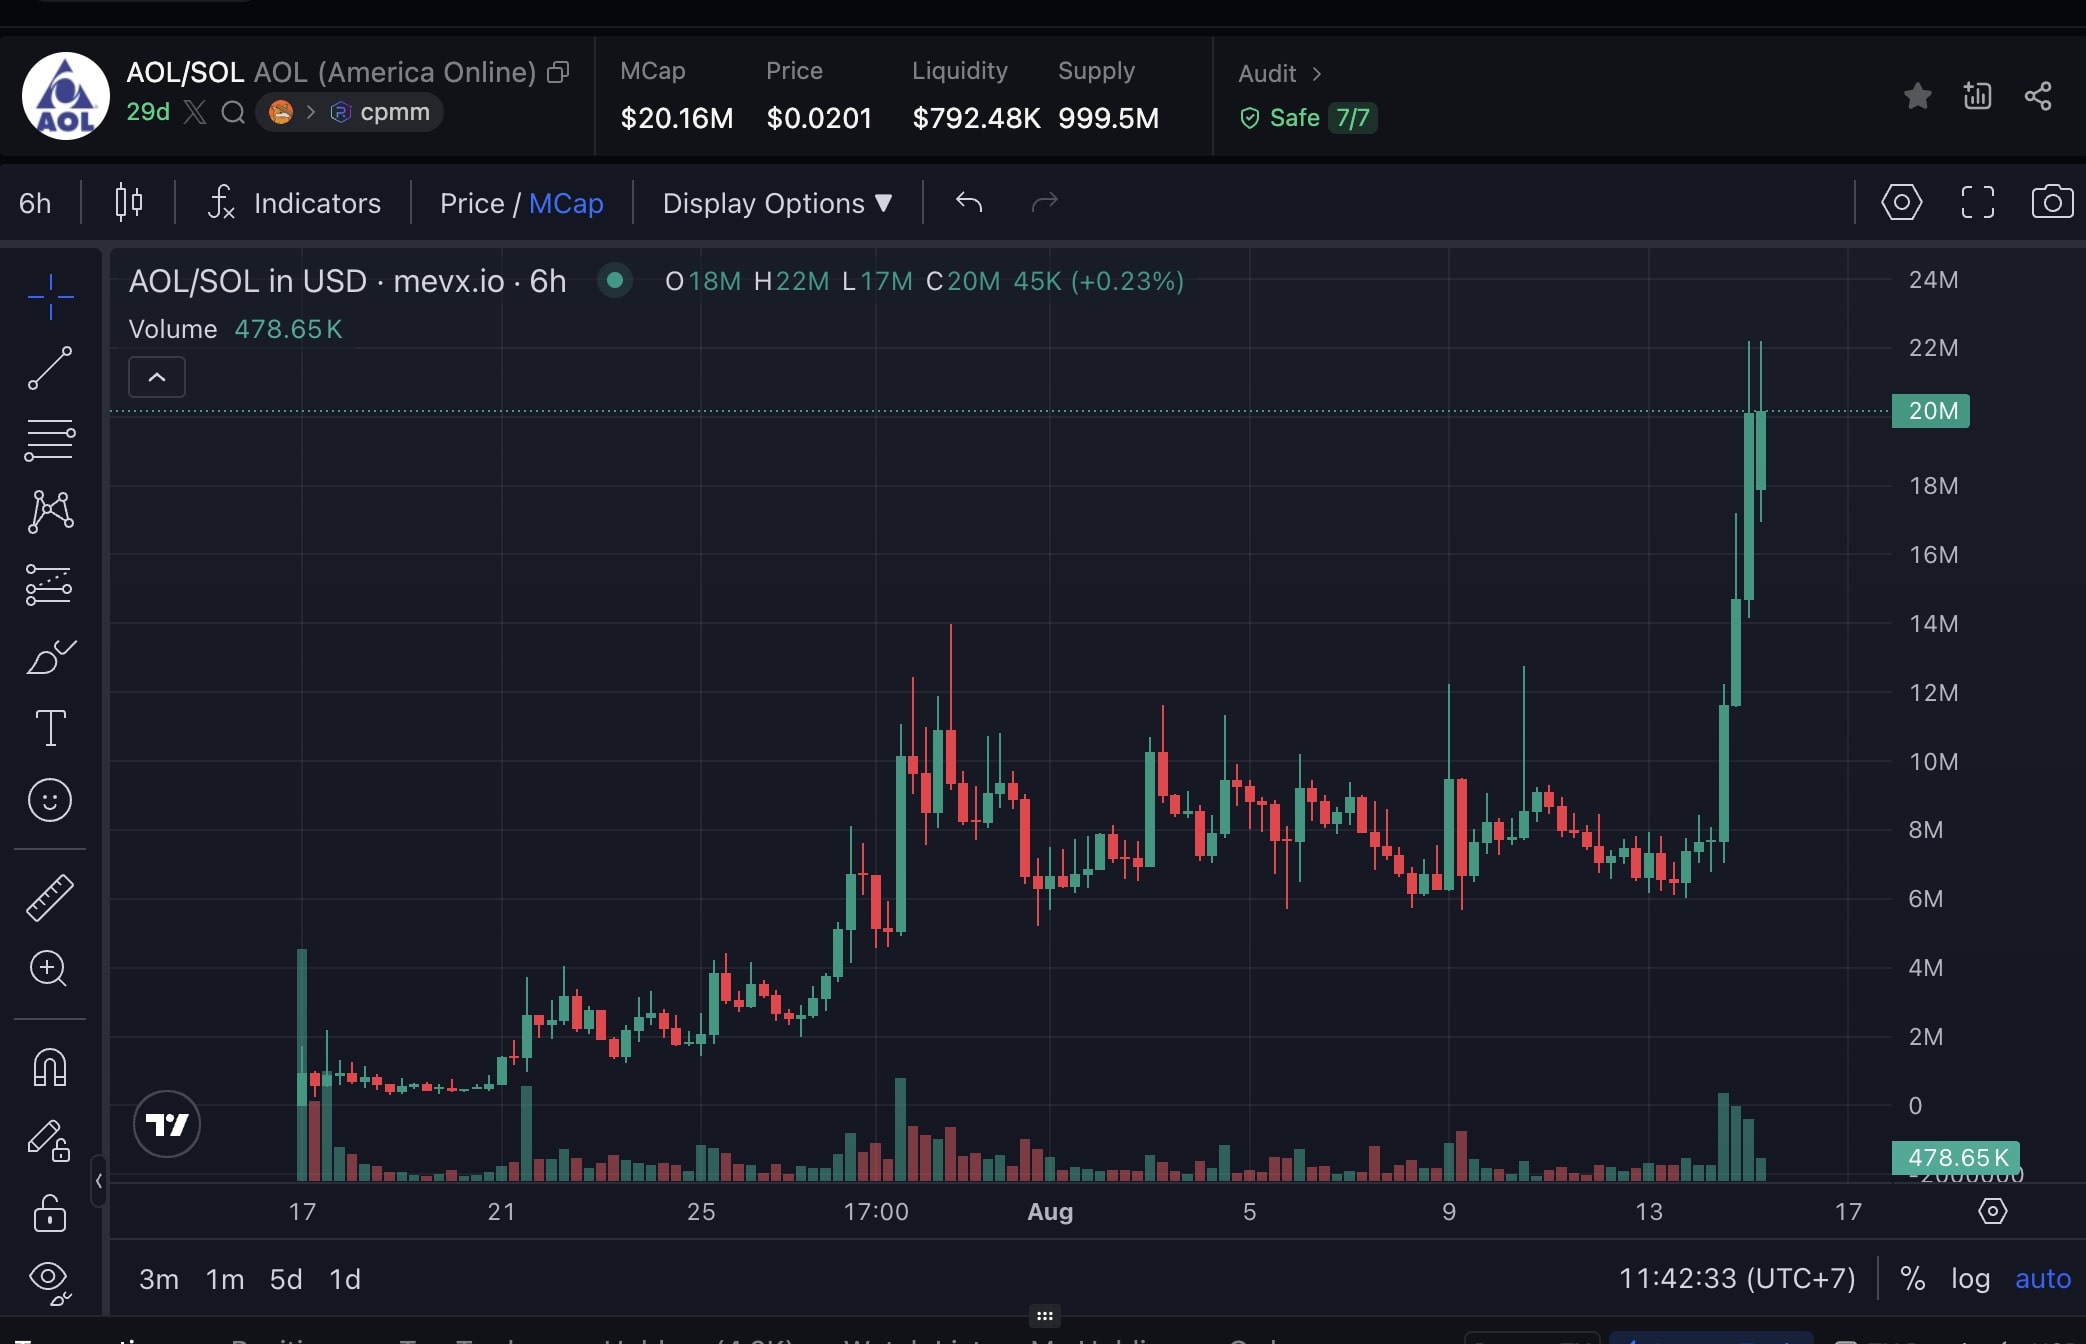Viewport: 2086px width, 1344px height.
Task: Select the crosshair cursor tool
Action: tap(50, 297)
